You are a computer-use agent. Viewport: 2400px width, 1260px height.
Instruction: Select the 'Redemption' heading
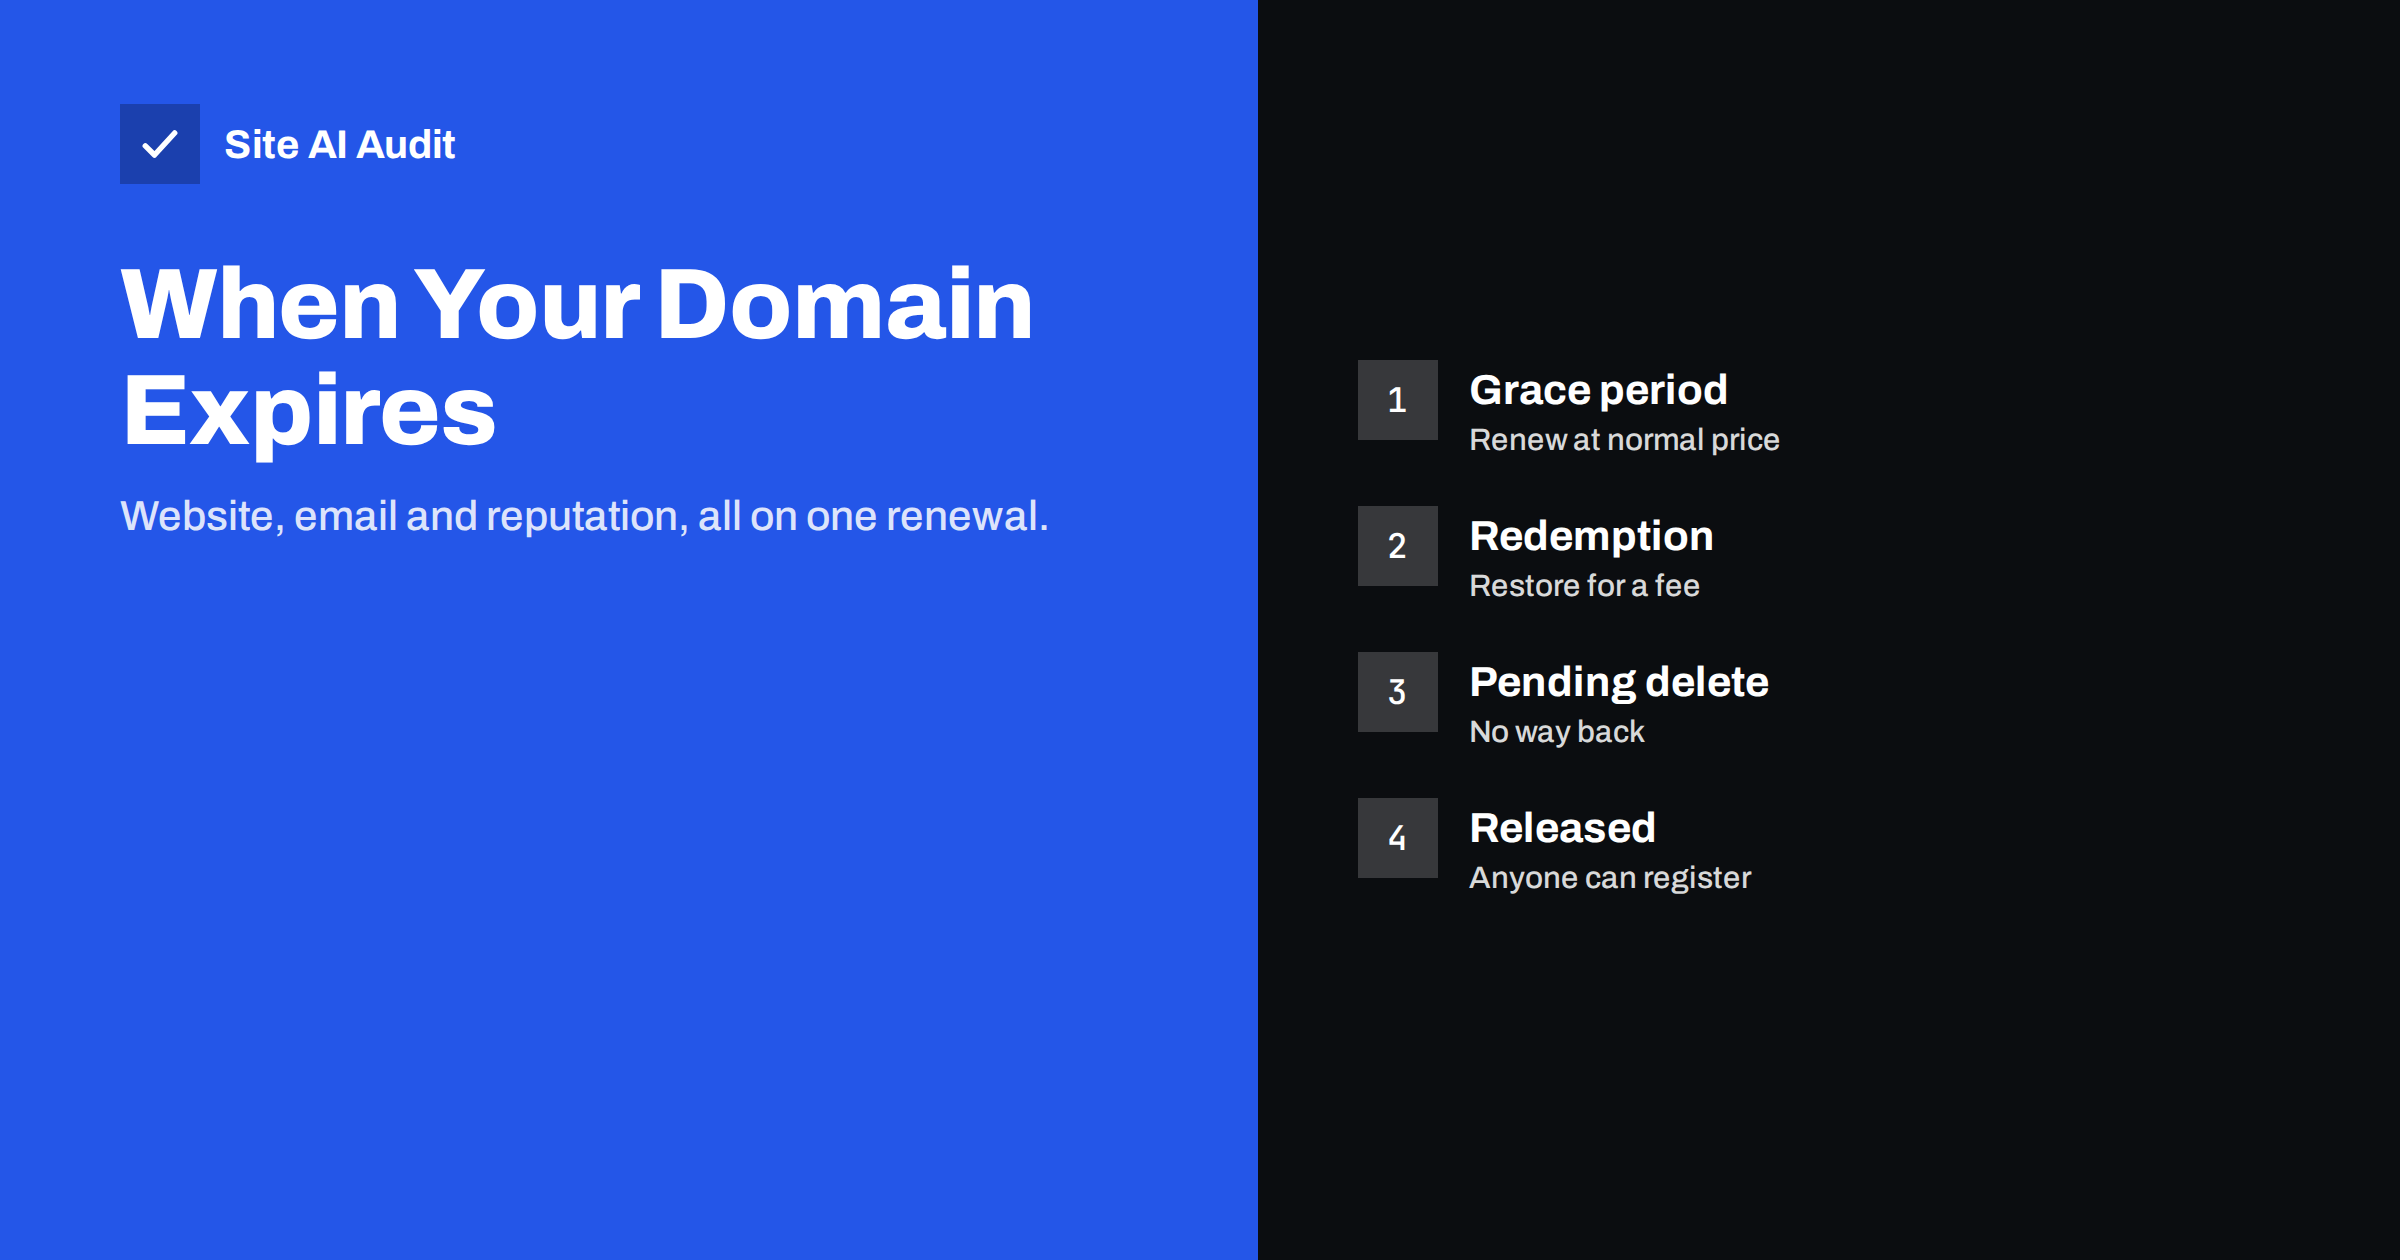[x=1591, y=536]
